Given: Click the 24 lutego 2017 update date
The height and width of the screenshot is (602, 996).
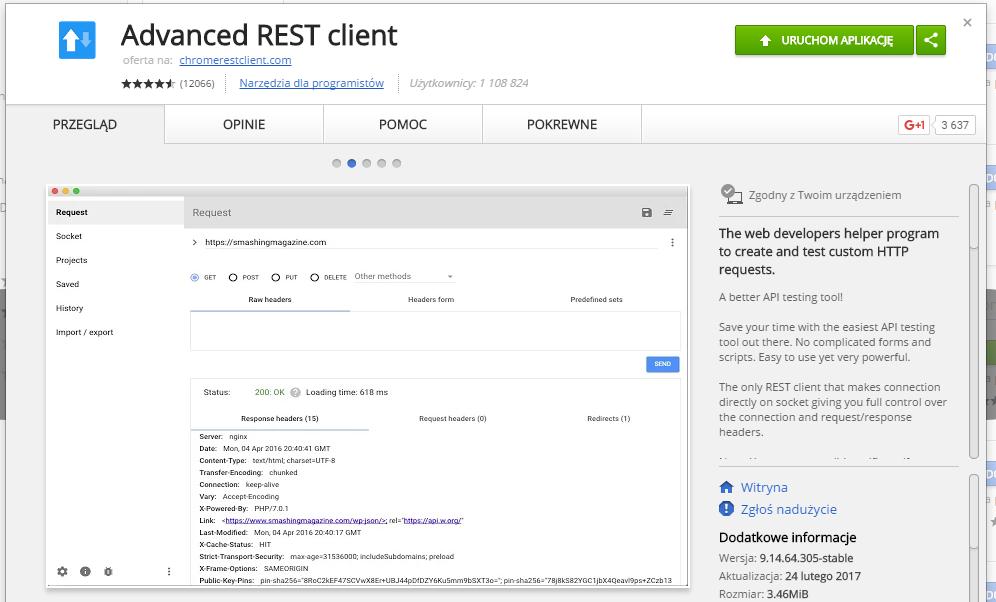Looking at the screenshot, I should click(x=823, y=577).
